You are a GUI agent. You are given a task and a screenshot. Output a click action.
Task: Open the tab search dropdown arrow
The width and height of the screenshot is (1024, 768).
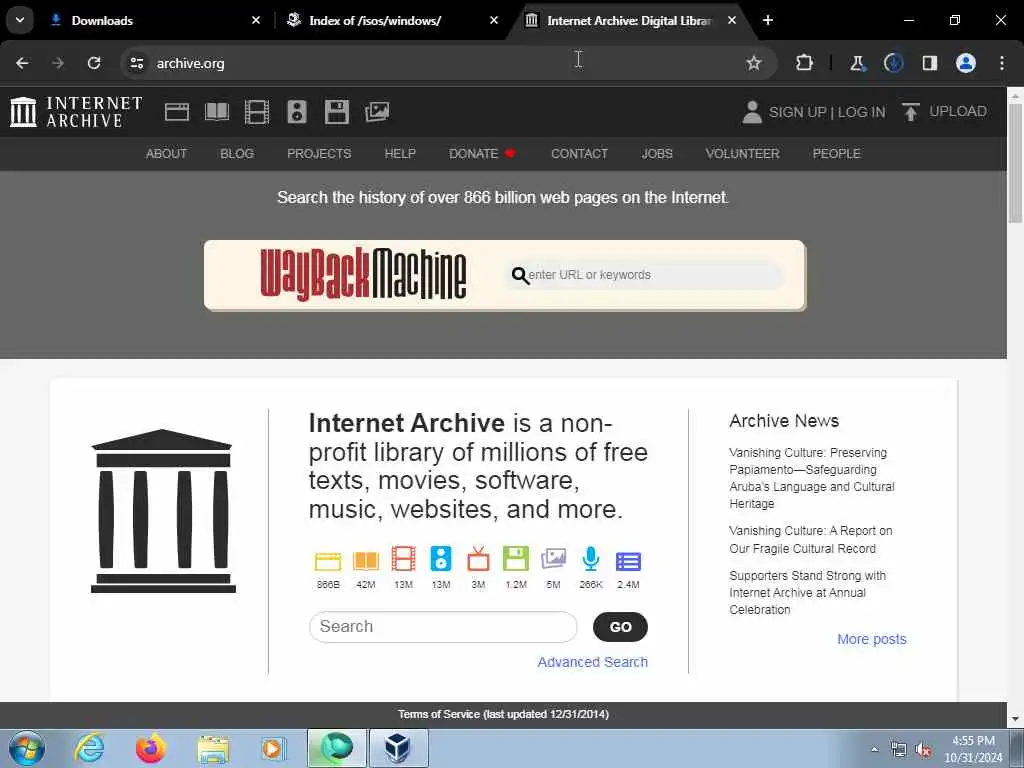point(20,20)
